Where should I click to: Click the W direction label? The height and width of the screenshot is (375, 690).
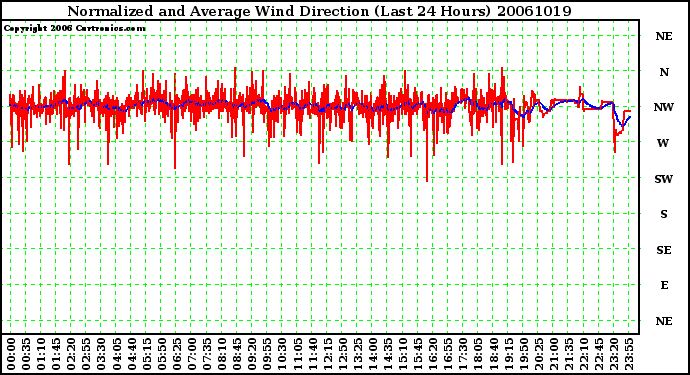(663, 143)
